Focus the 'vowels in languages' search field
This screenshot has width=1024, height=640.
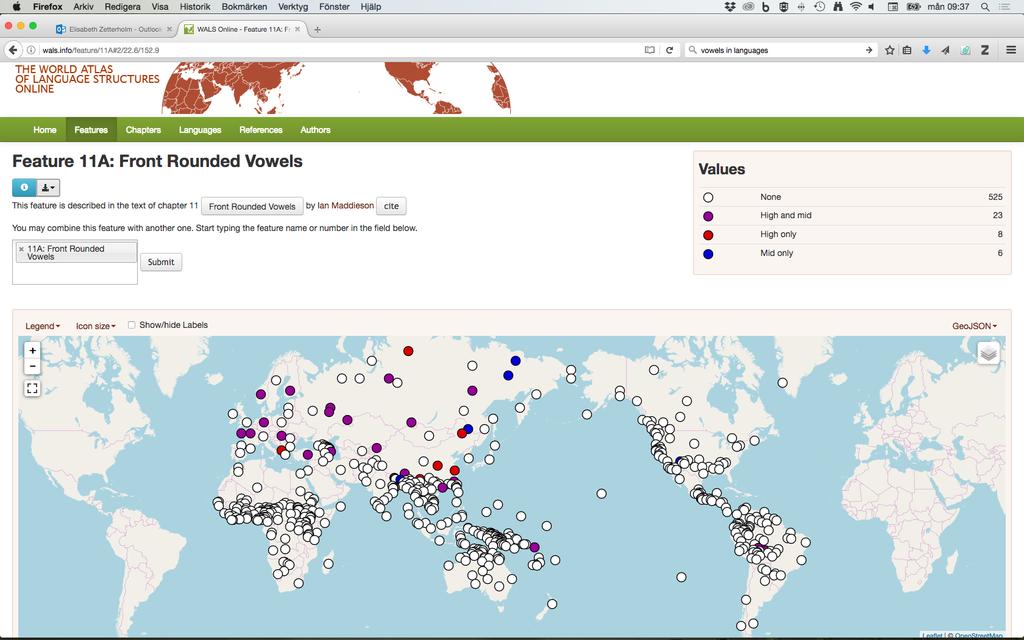point(780,50)
